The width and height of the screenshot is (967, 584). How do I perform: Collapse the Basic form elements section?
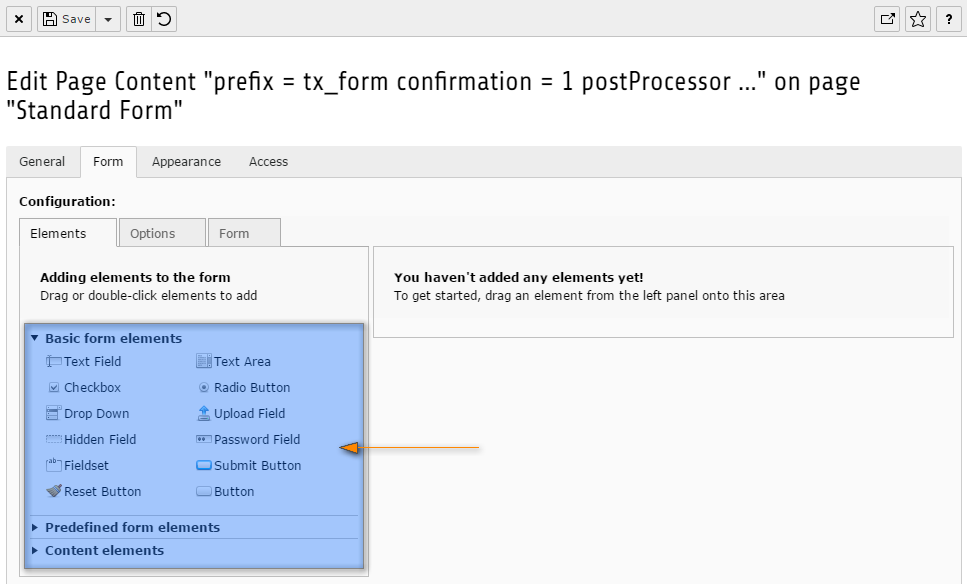pyautogui.click(x=107, y=338)
